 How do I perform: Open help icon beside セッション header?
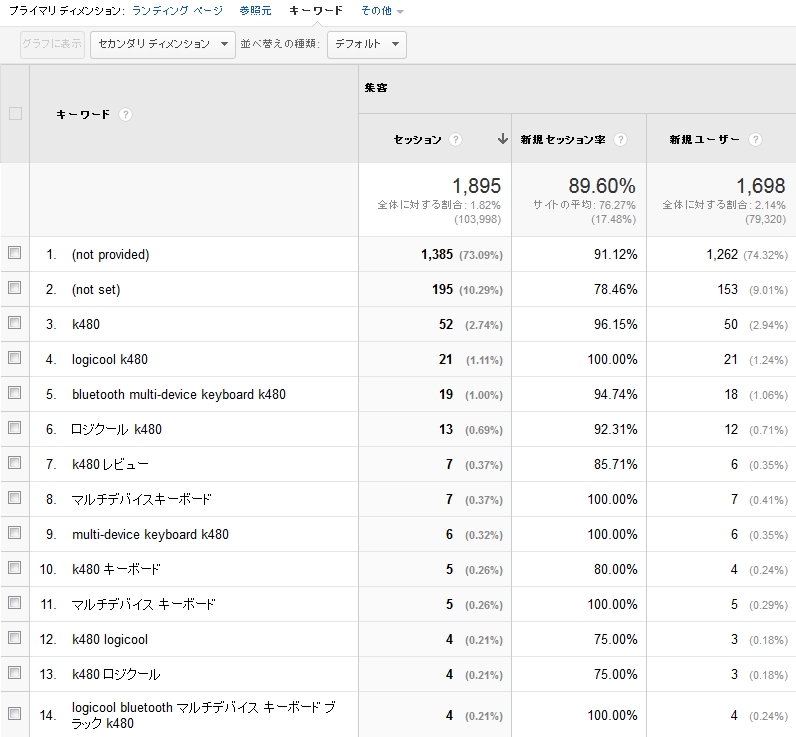pos(455,140)
